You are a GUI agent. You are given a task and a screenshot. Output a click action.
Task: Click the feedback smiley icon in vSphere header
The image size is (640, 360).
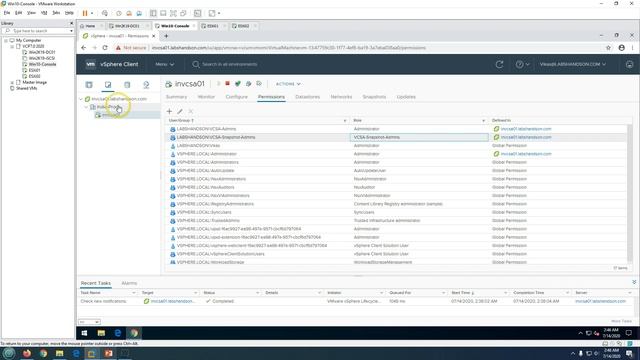(x=629, y=64)
